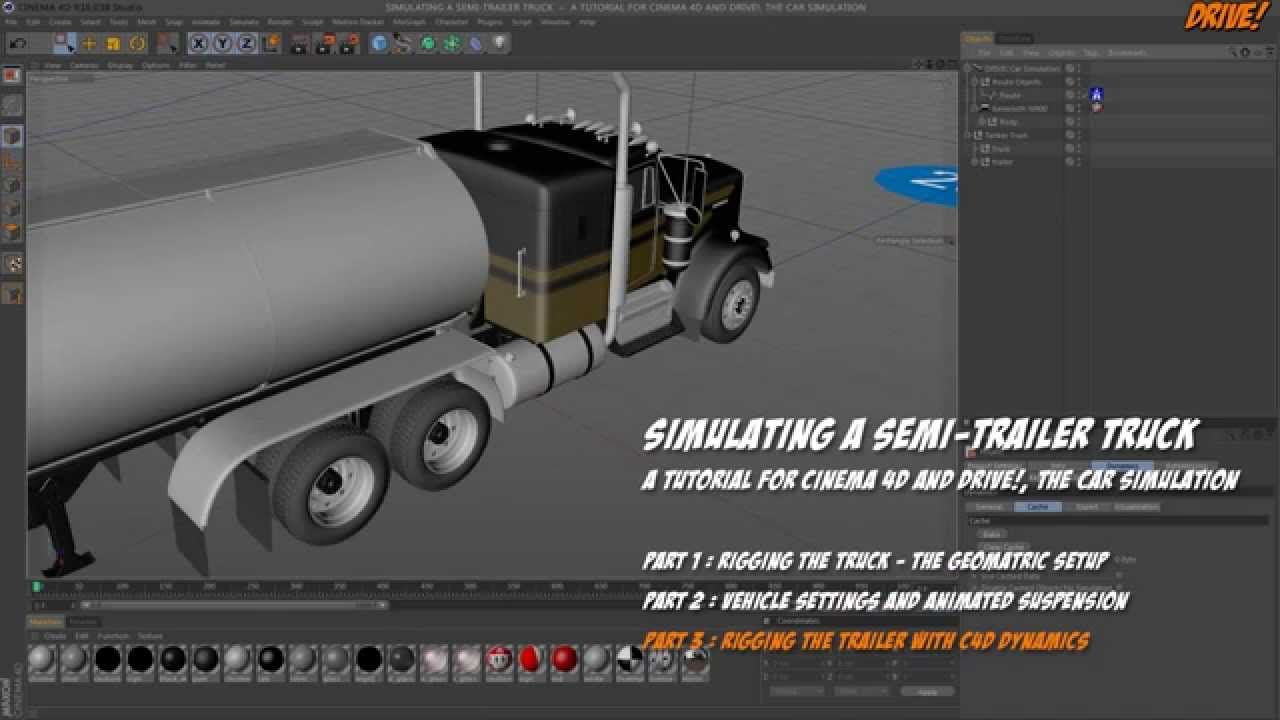Screen dimensions: 1280x720
Task: Open the Simulate menu
Action: point(244,22)
